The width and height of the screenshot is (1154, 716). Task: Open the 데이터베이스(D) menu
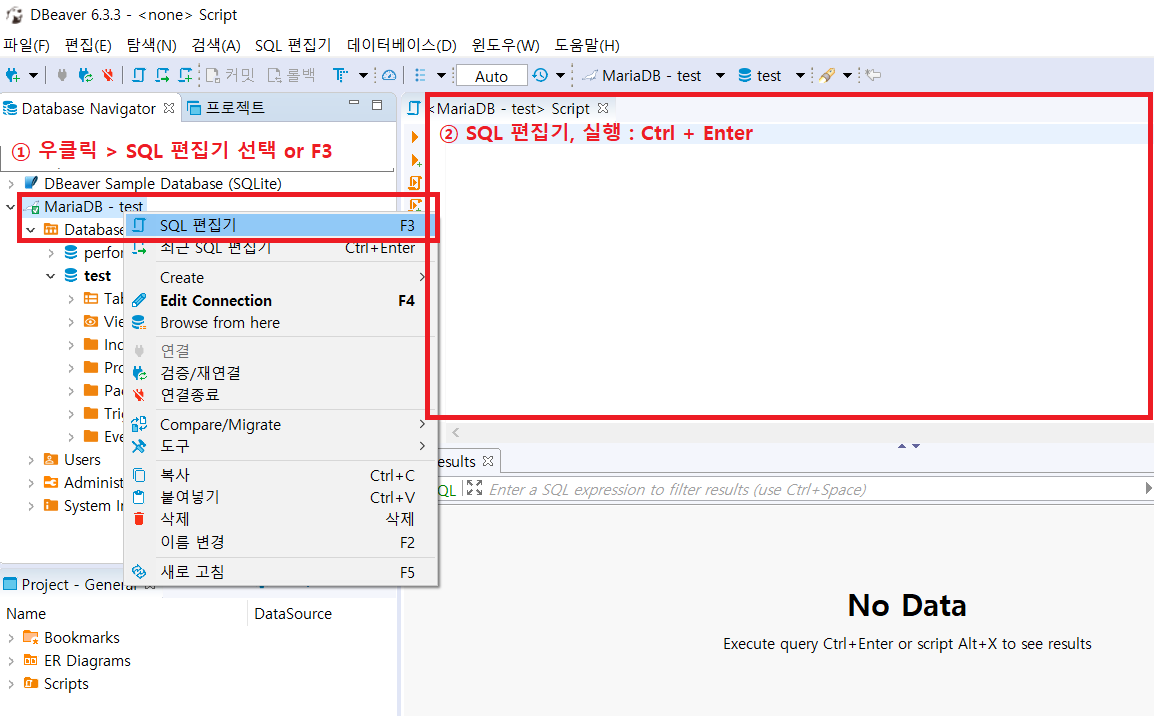pyautogui.click(x=402, y=46)
